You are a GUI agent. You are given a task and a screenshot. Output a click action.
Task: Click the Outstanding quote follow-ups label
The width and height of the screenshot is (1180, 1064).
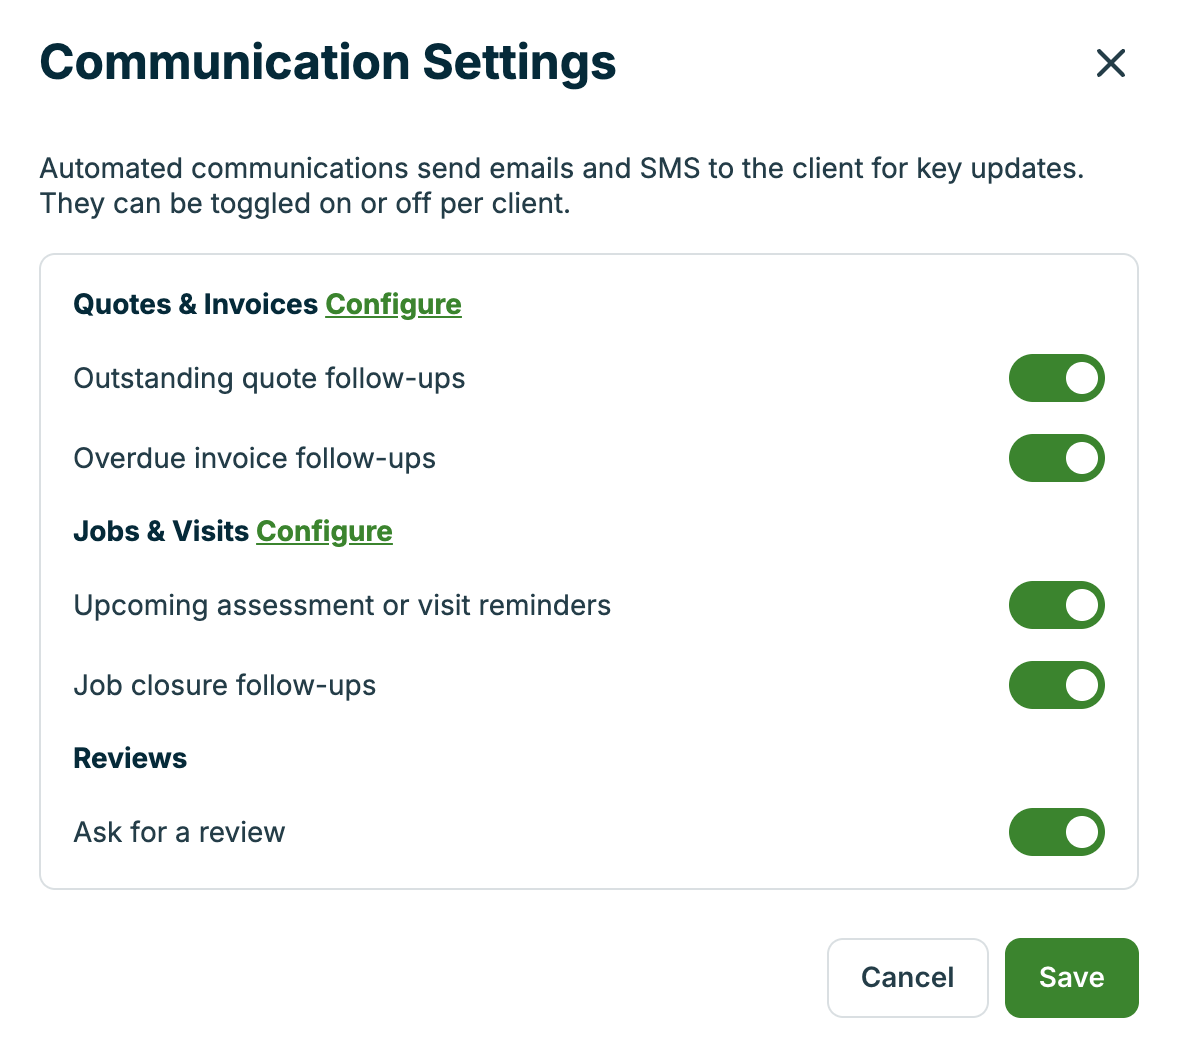click(269, 378)
